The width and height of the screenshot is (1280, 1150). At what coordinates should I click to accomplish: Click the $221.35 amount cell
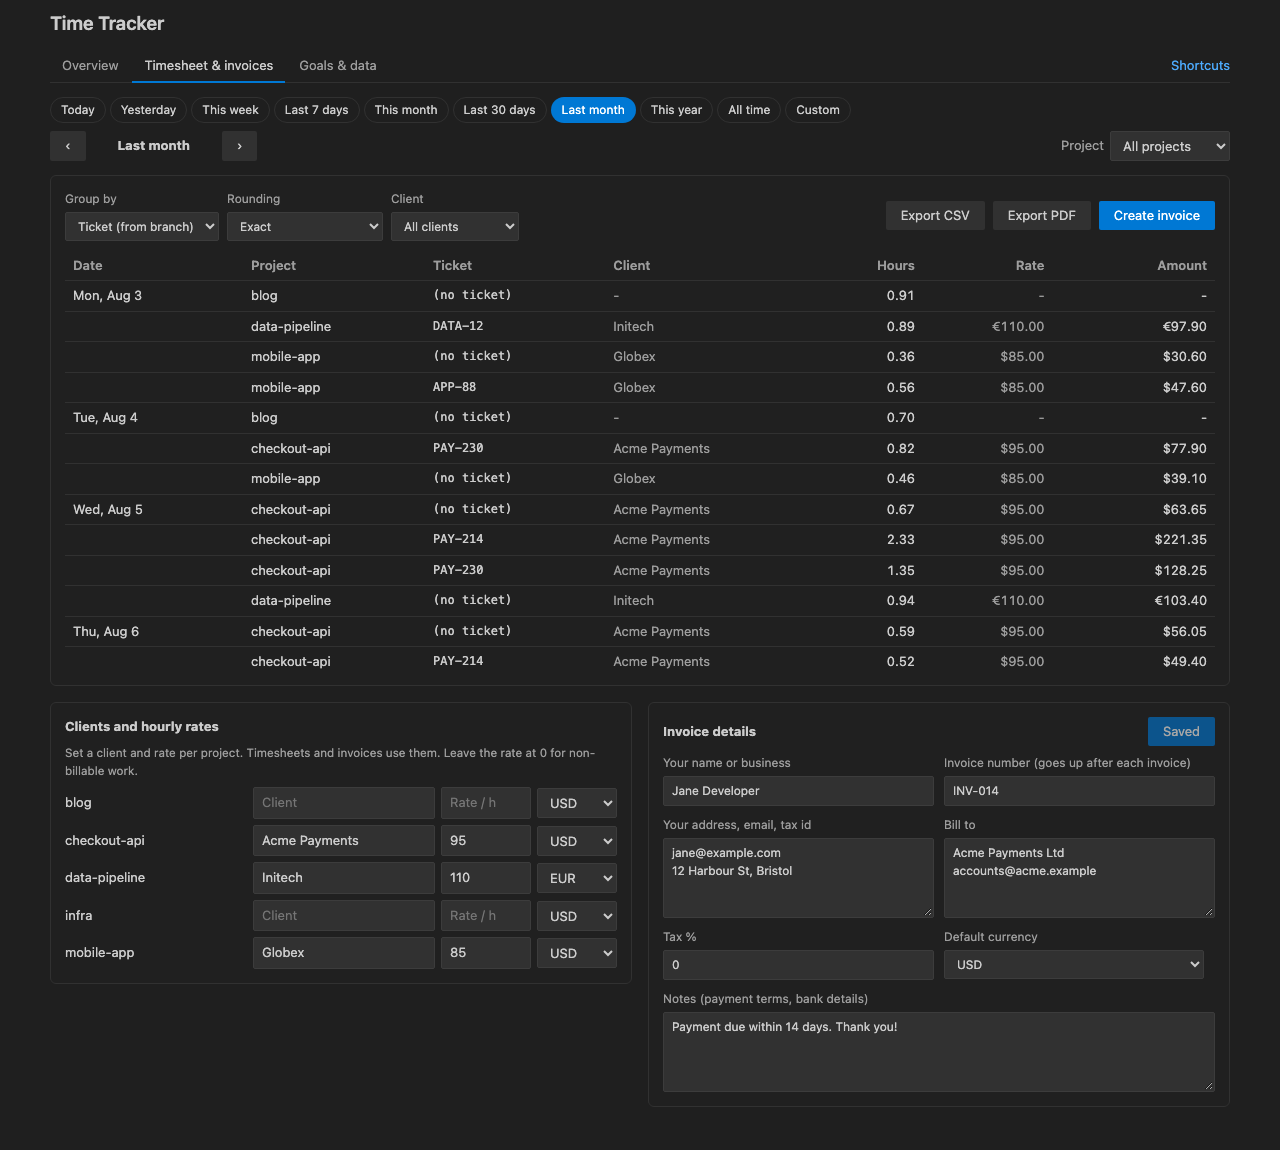(x=1181, y=540)
